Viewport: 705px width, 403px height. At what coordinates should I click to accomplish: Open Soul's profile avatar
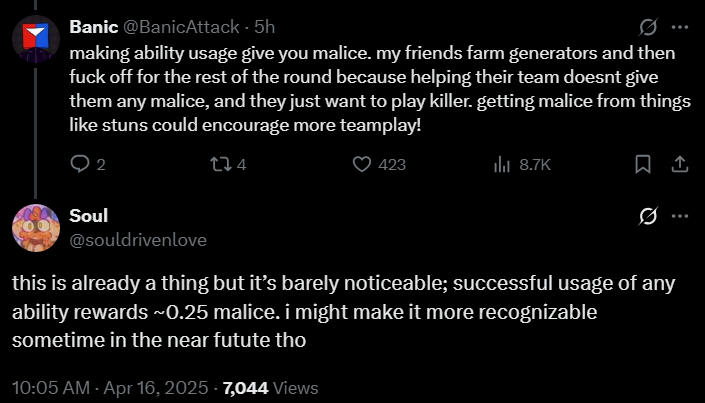pos(35,226)
